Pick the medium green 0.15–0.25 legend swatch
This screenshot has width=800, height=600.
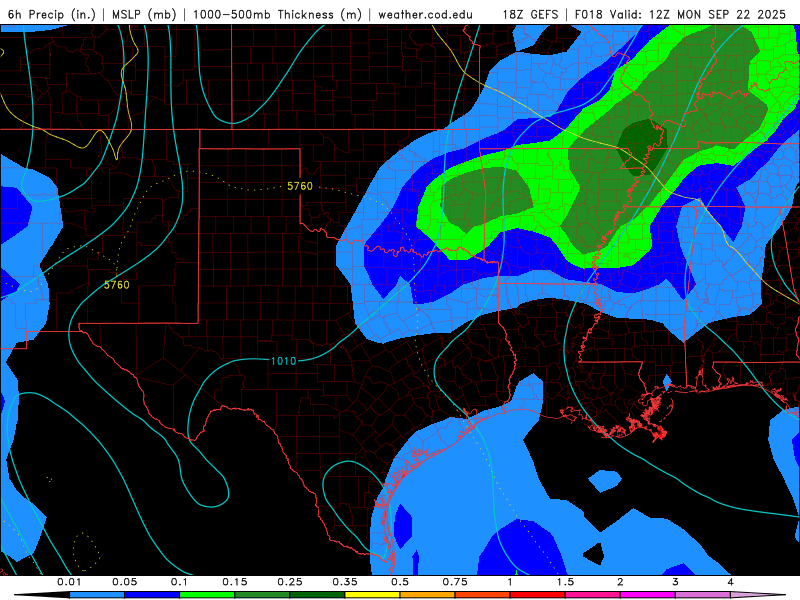click(262, 595)
